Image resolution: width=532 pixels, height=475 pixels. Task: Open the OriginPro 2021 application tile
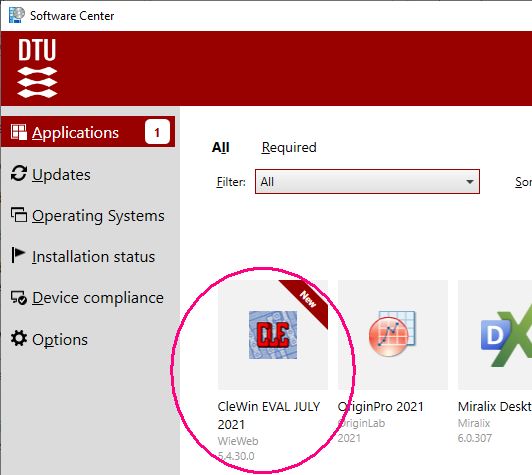tap(393, 362)
